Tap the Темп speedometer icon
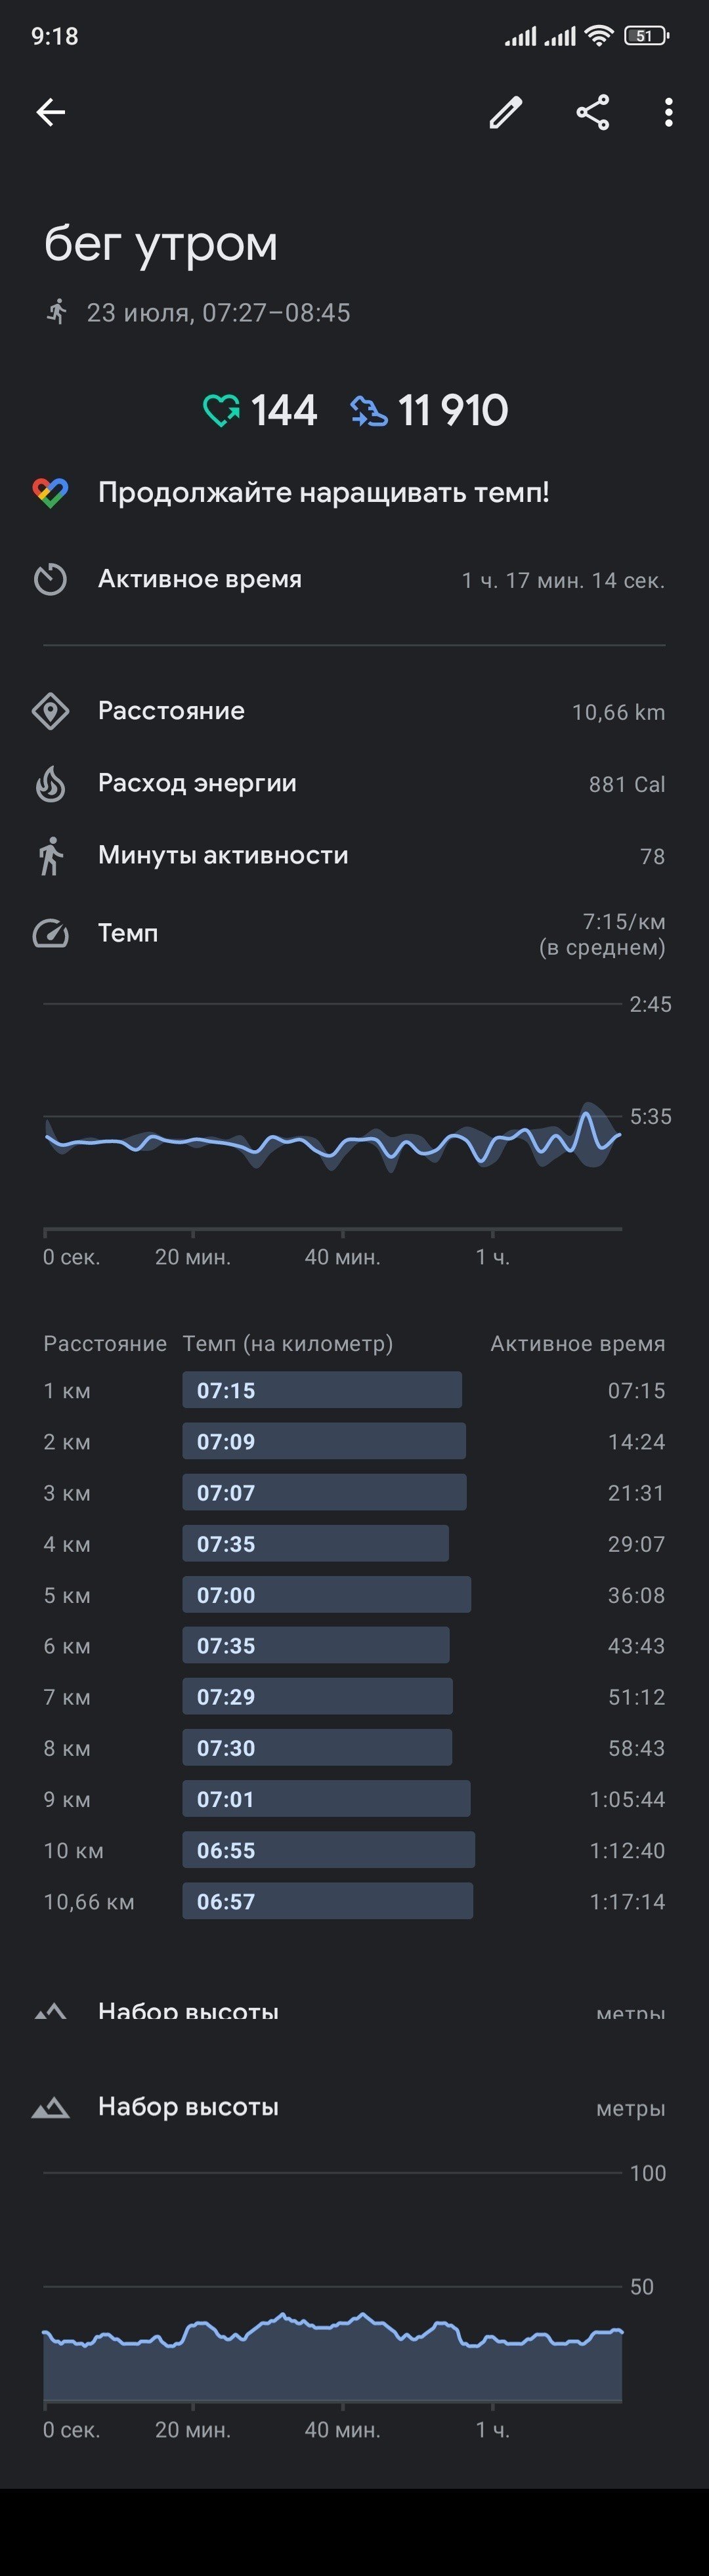This screenshot has width=709, height=2576. click(x=51, y=933)
